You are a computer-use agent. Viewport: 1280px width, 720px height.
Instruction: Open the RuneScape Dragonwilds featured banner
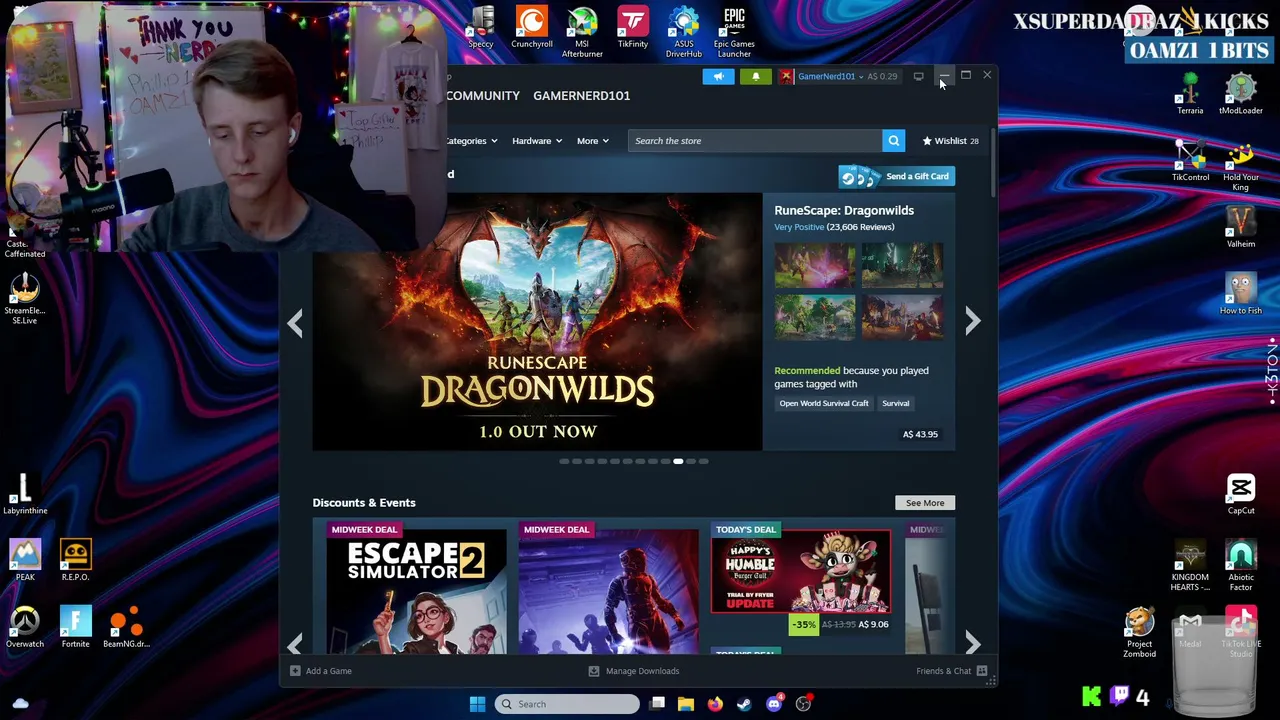pyautogui.click(x=537, y=322)
